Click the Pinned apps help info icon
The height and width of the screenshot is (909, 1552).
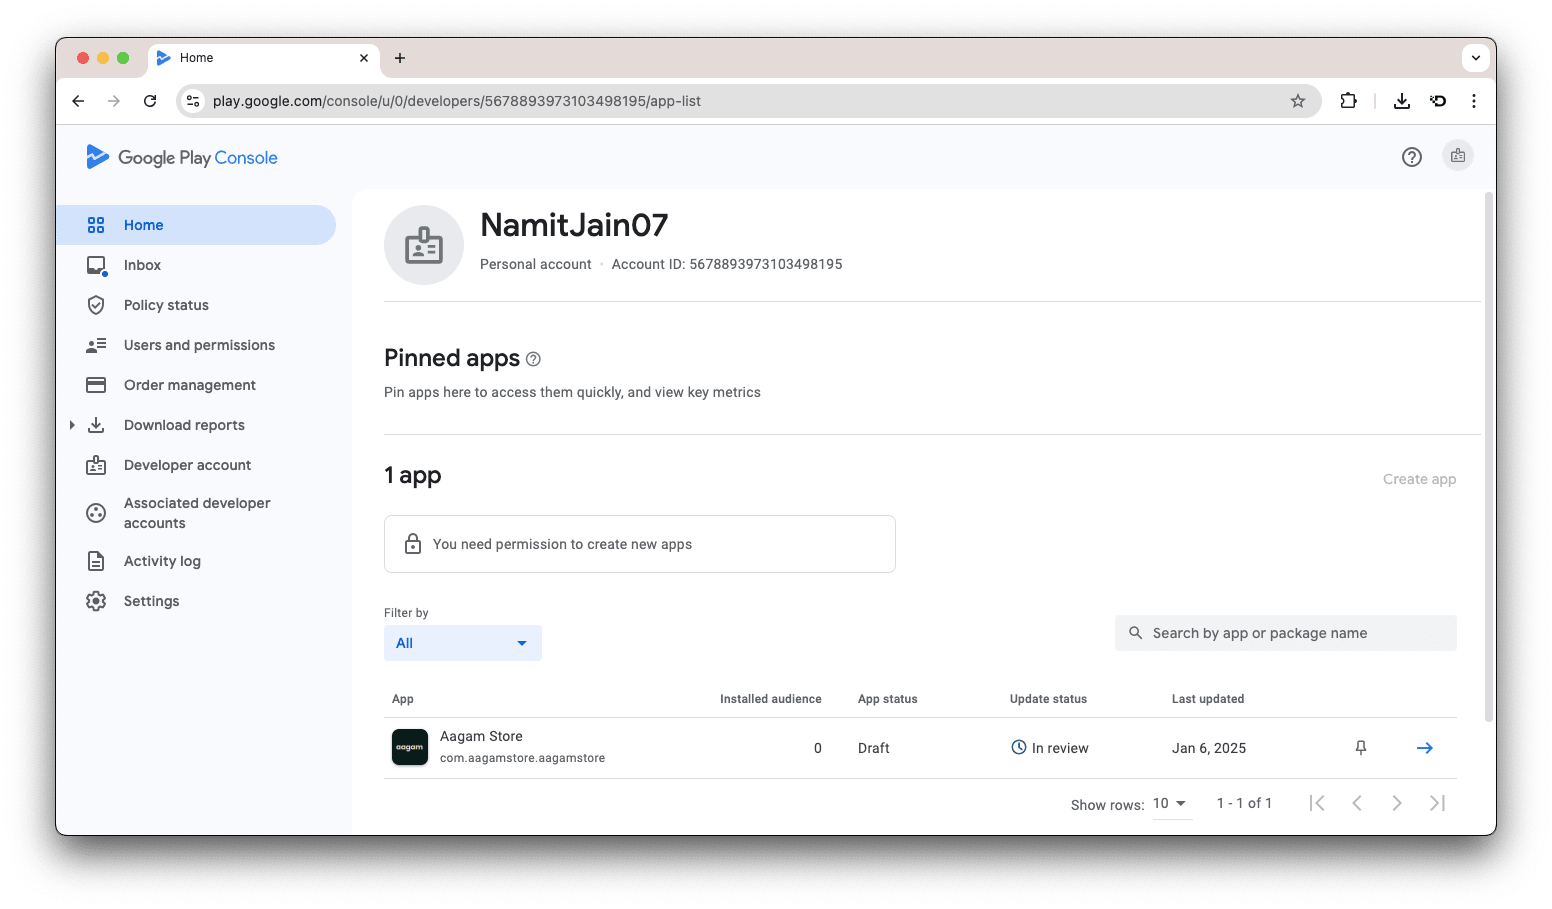coord(533,359)
